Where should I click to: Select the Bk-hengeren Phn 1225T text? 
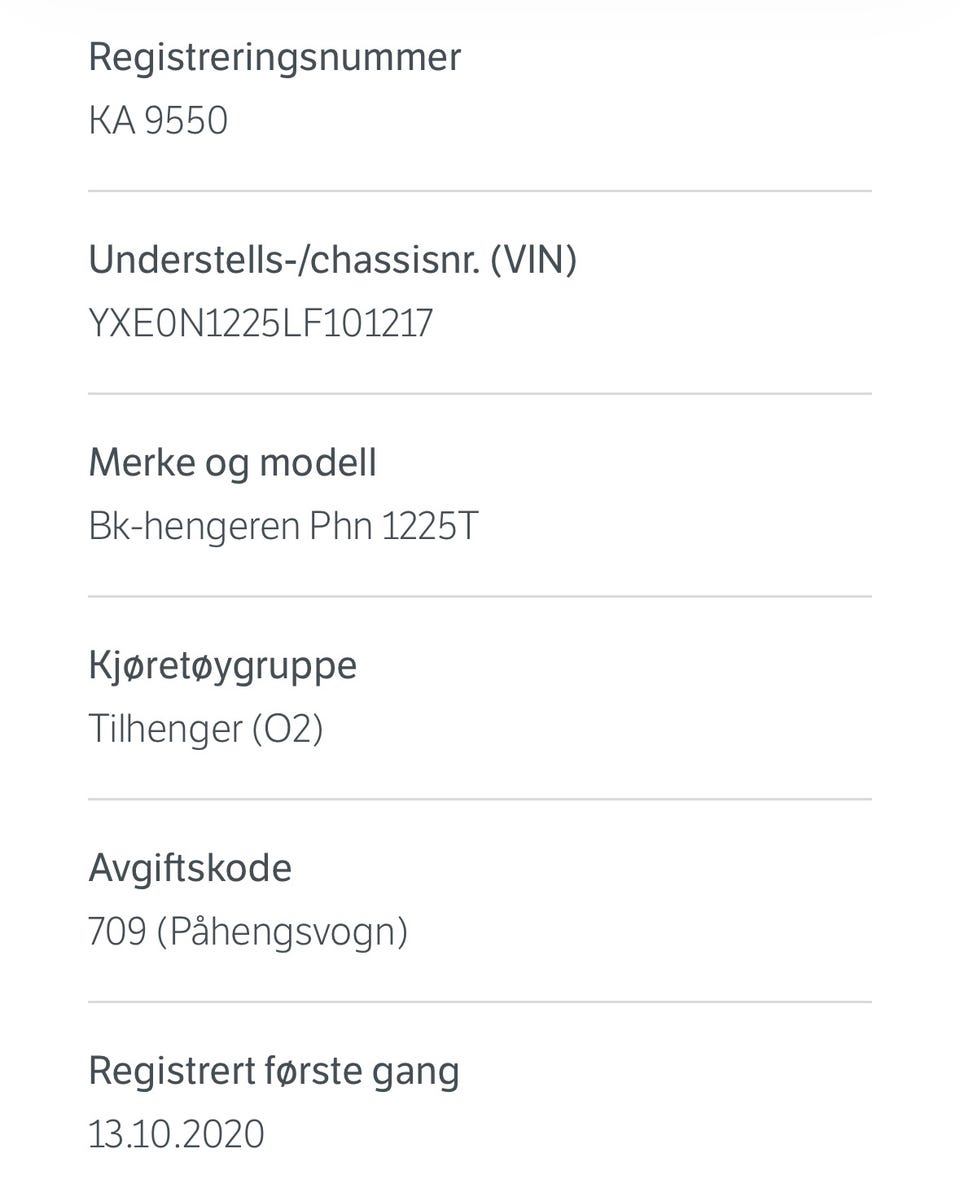click(283, 527)
